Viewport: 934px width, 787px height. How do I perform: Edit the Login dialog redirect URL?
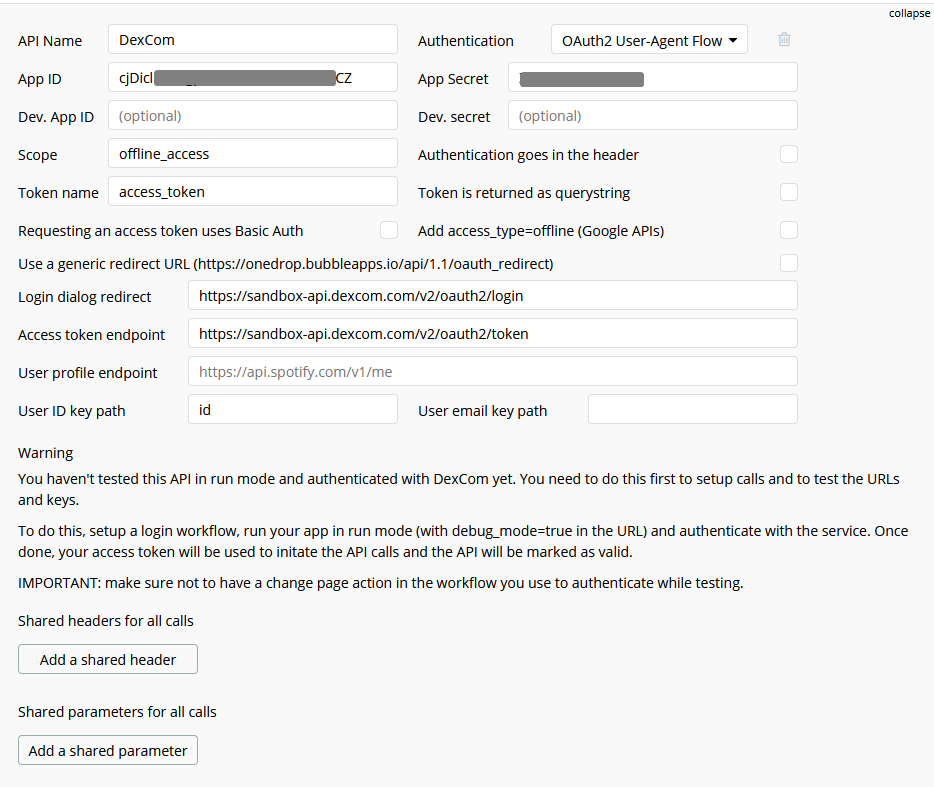click(492, 296)
